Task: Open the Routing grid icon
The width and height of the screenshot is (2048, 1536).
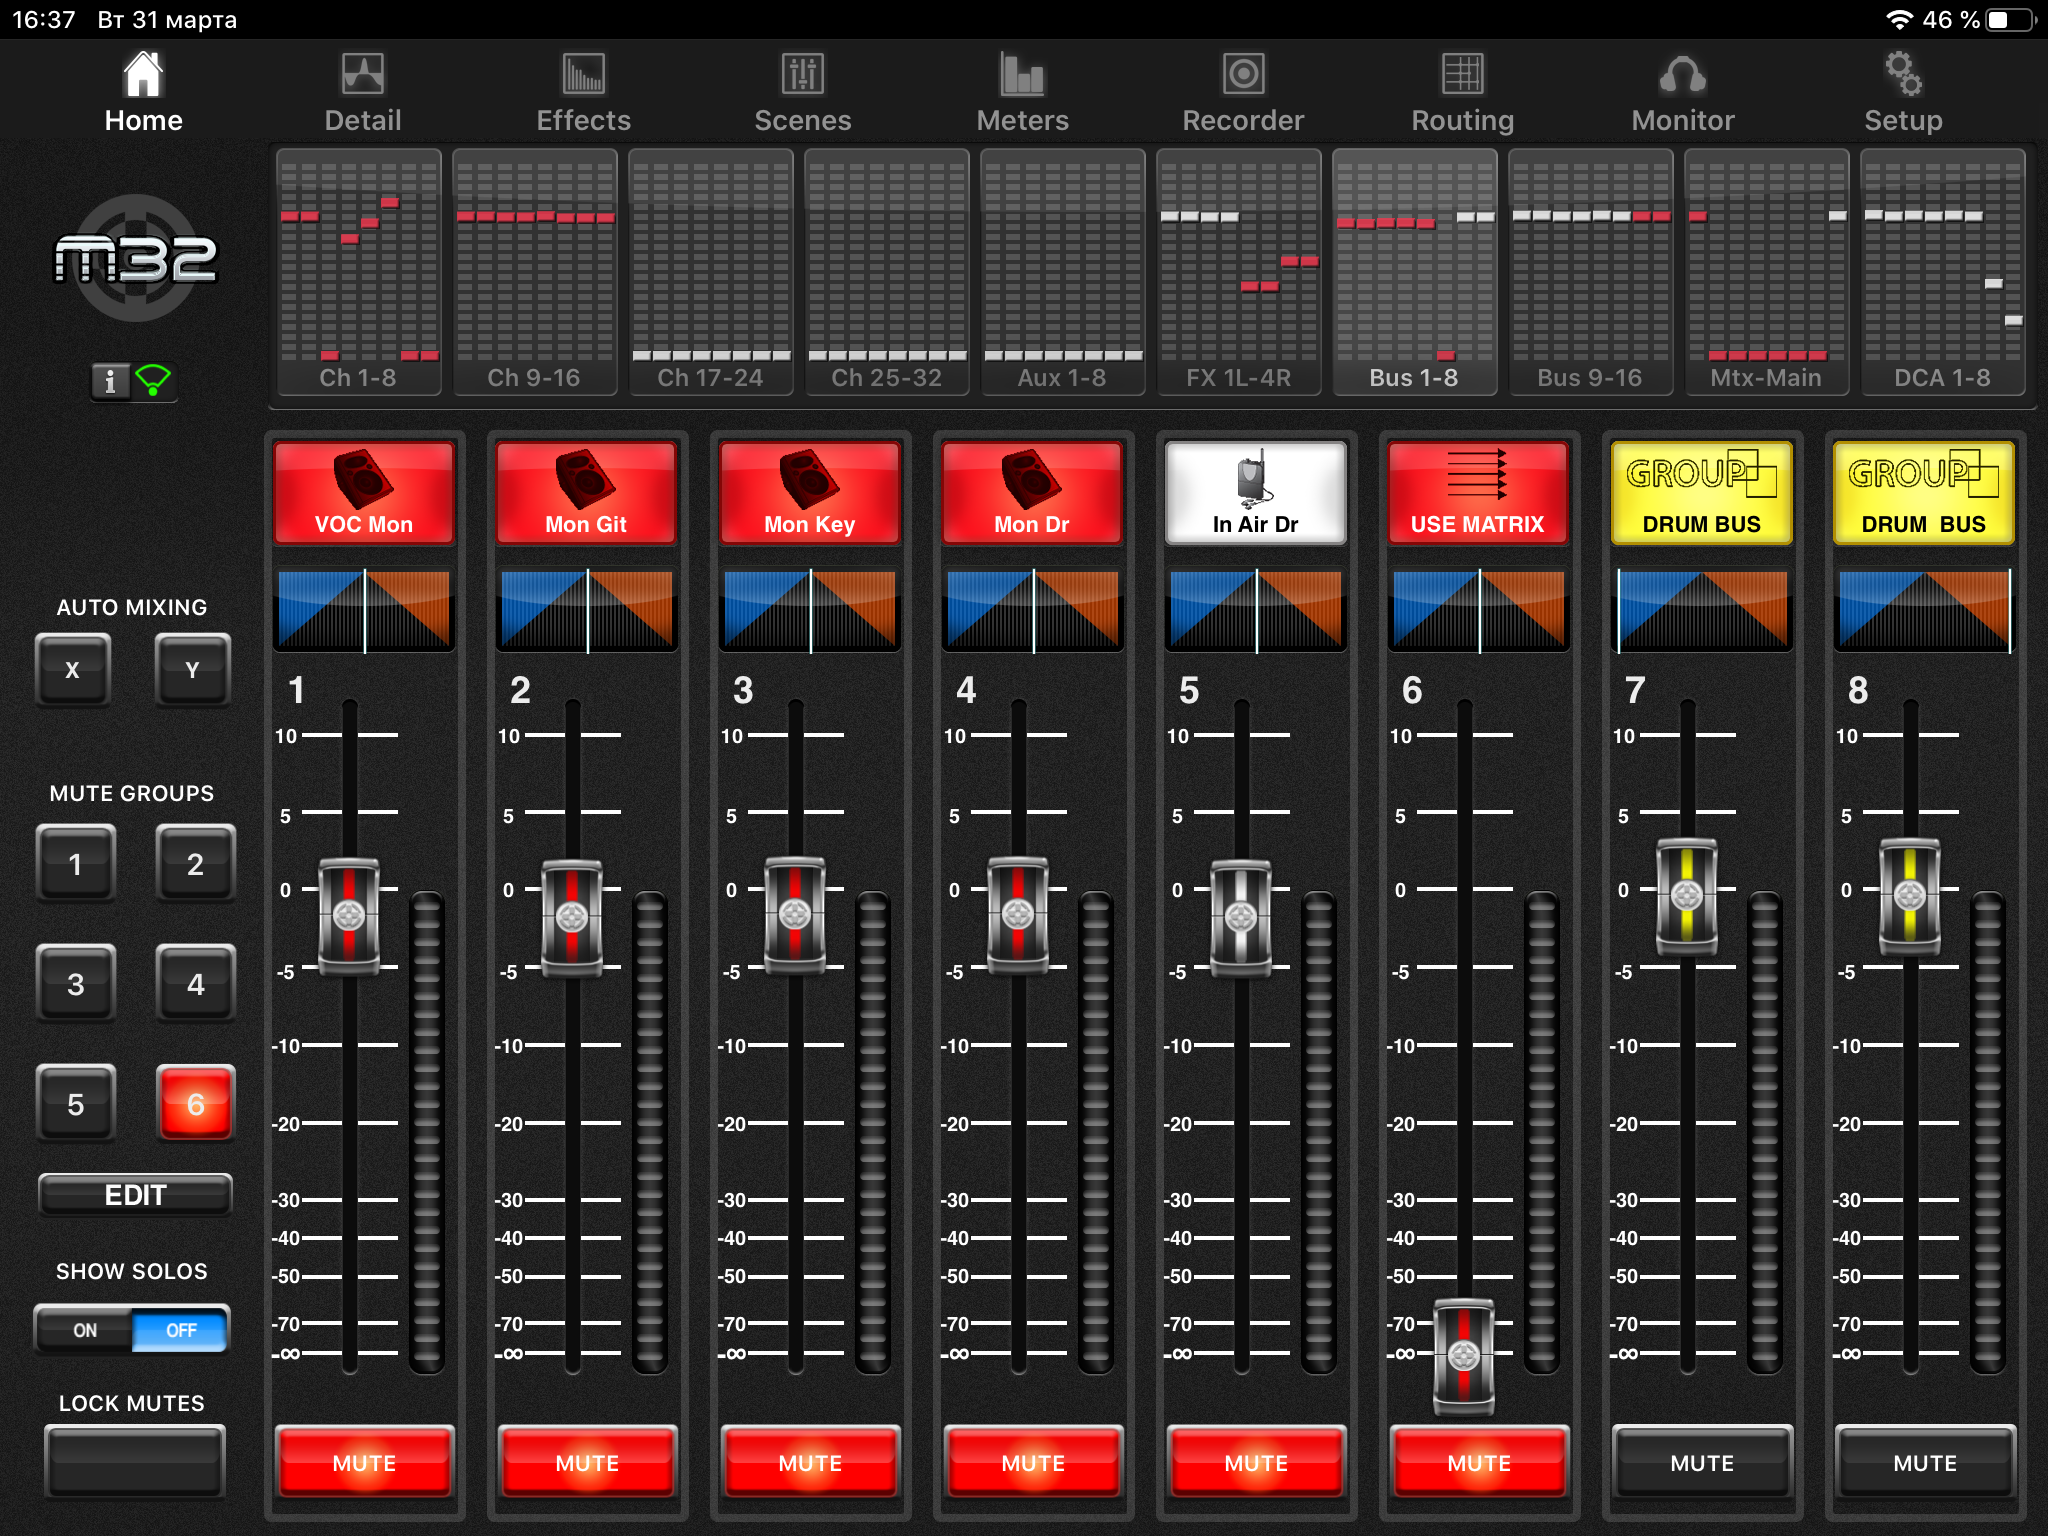Action: (x=1462, y=75)
